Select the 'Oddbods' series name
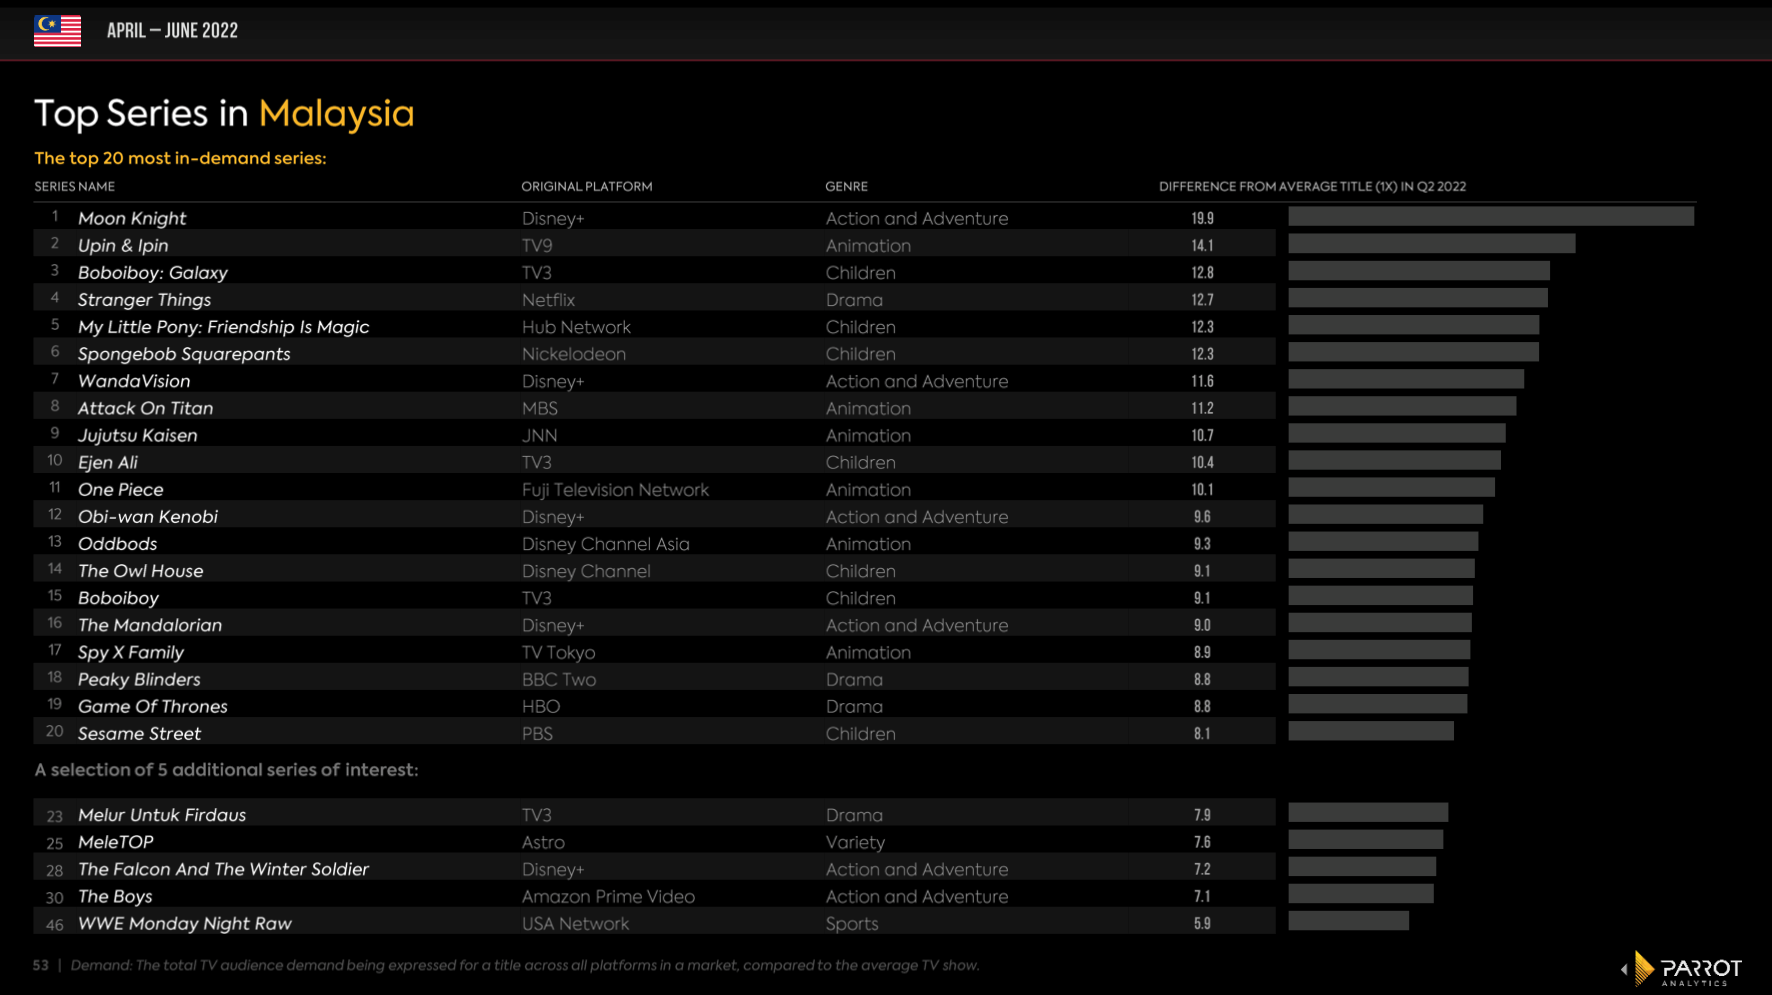Screen dimensions: 1772x995 coord(118,544)
